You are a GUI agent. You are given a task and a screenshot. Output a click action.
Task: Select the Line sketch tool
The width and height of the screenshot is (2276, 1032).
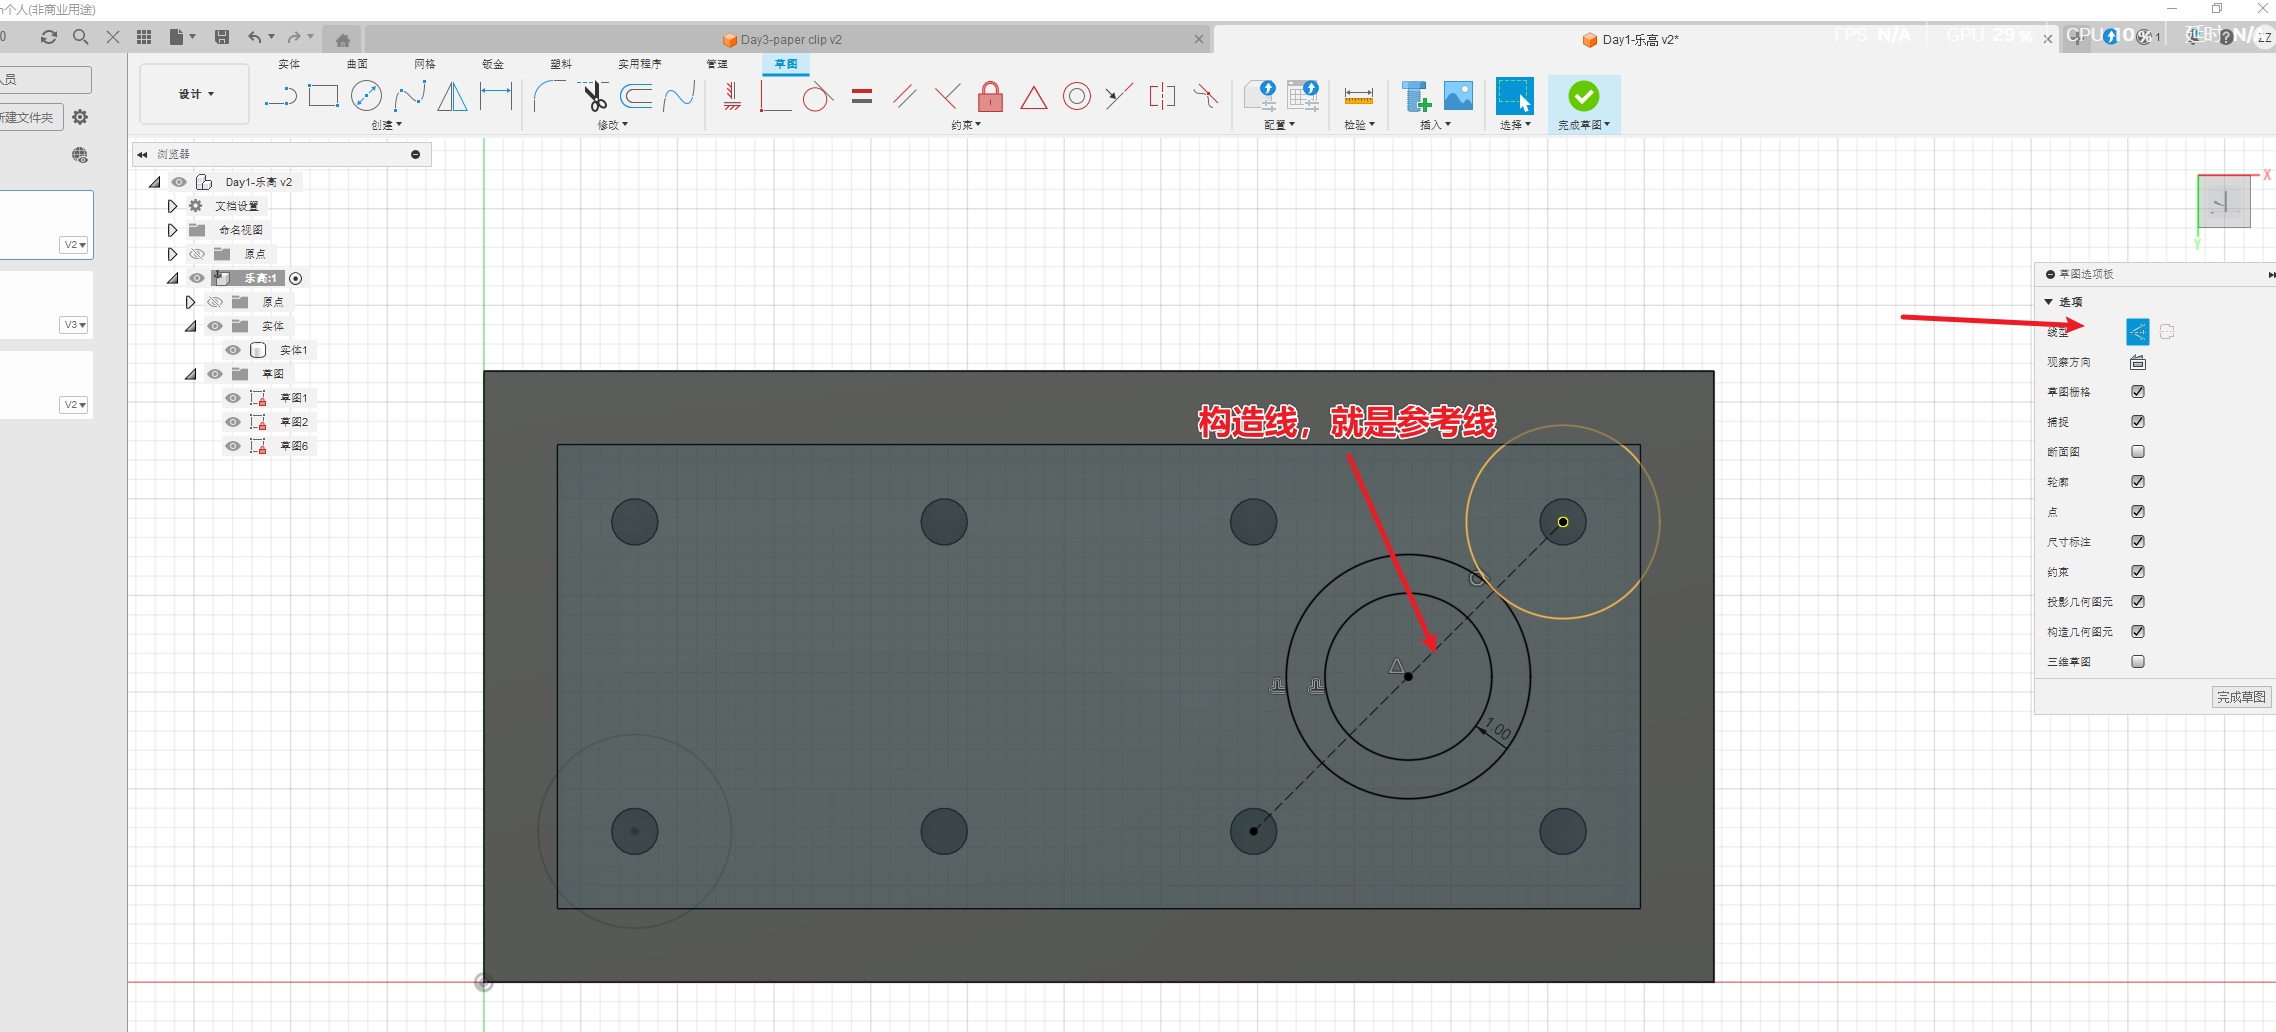point(281,97)
